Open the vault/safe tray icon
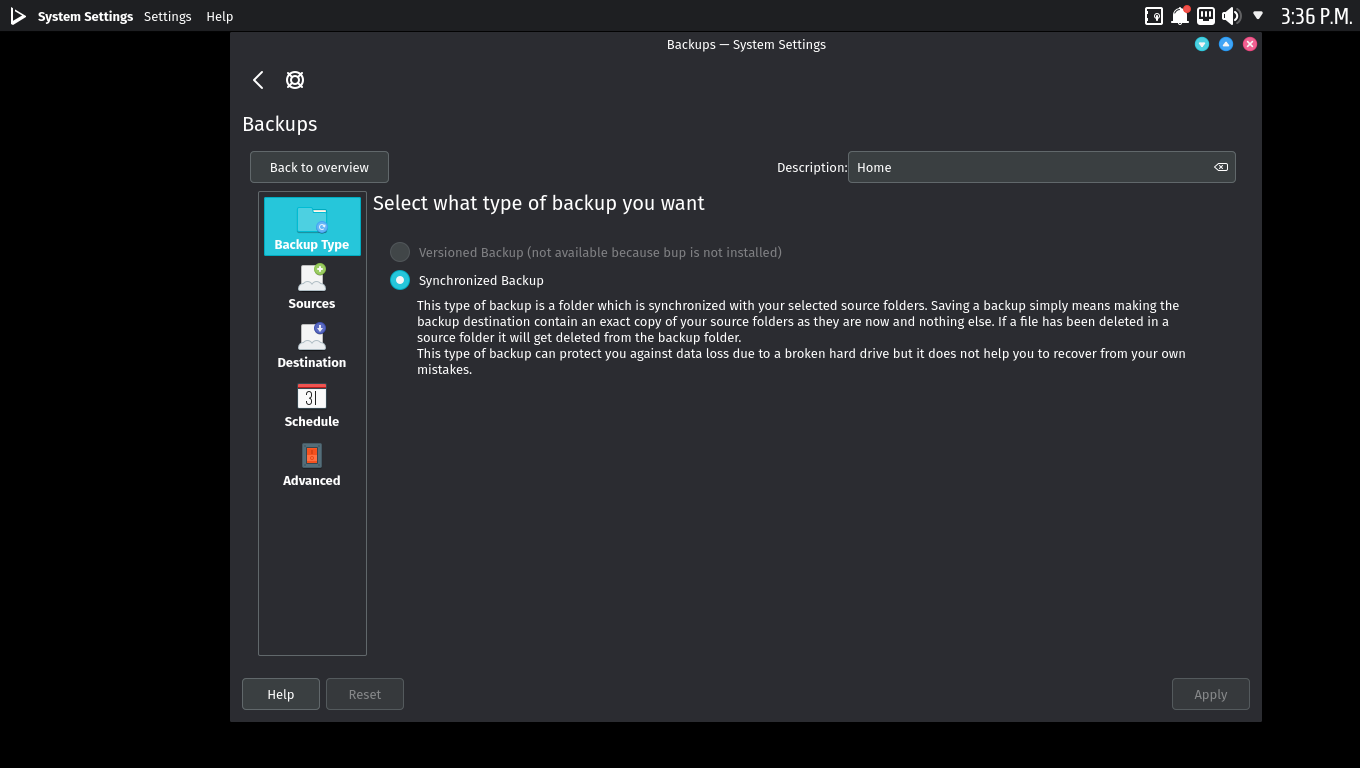The height and width of the screenshot is (768, 1360). pyautogui.click(x=1154, y=16)
